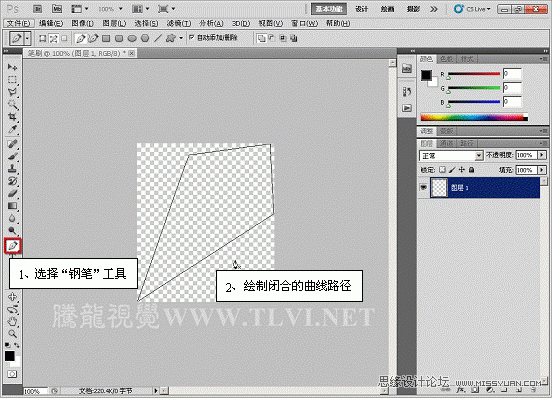Switch to the Swatches tab

tap(446, 59)
